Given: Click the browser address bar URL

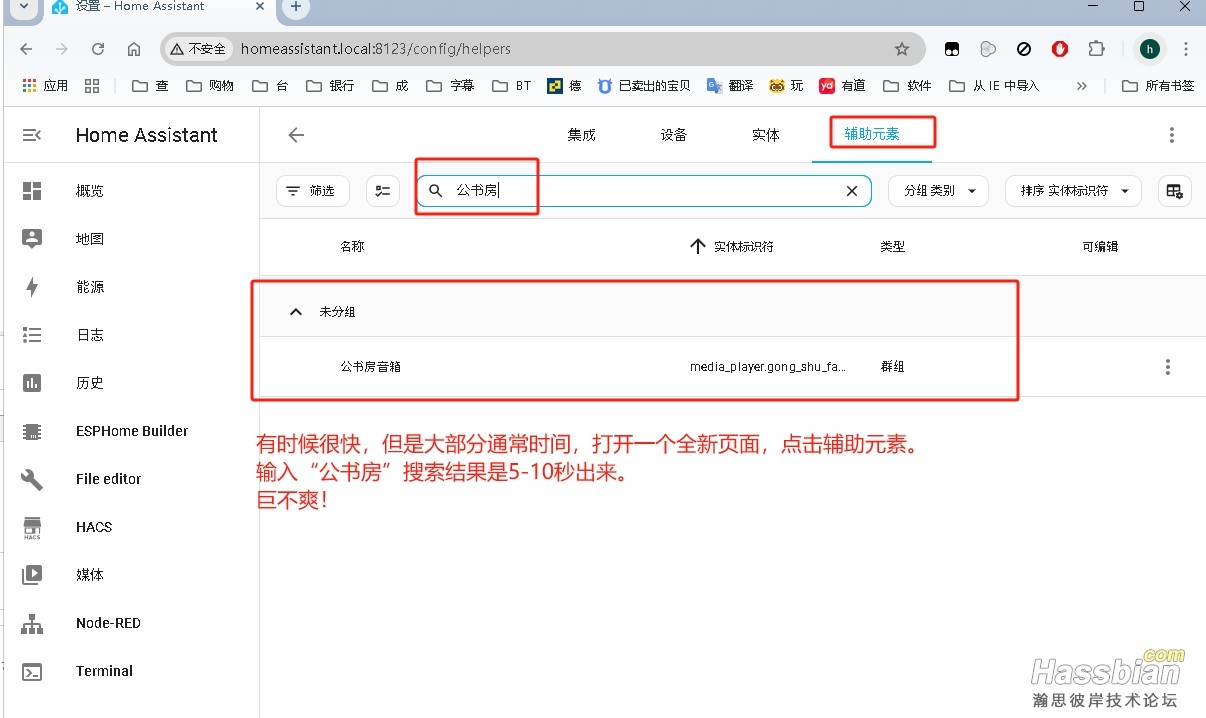Looking at the screenshot, I should coord(376,49).
